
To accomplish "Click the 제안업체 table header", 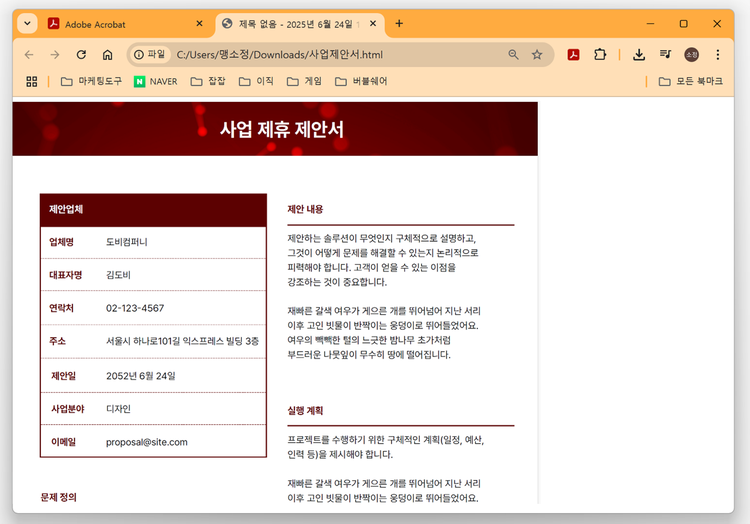I will coord(153,210).
